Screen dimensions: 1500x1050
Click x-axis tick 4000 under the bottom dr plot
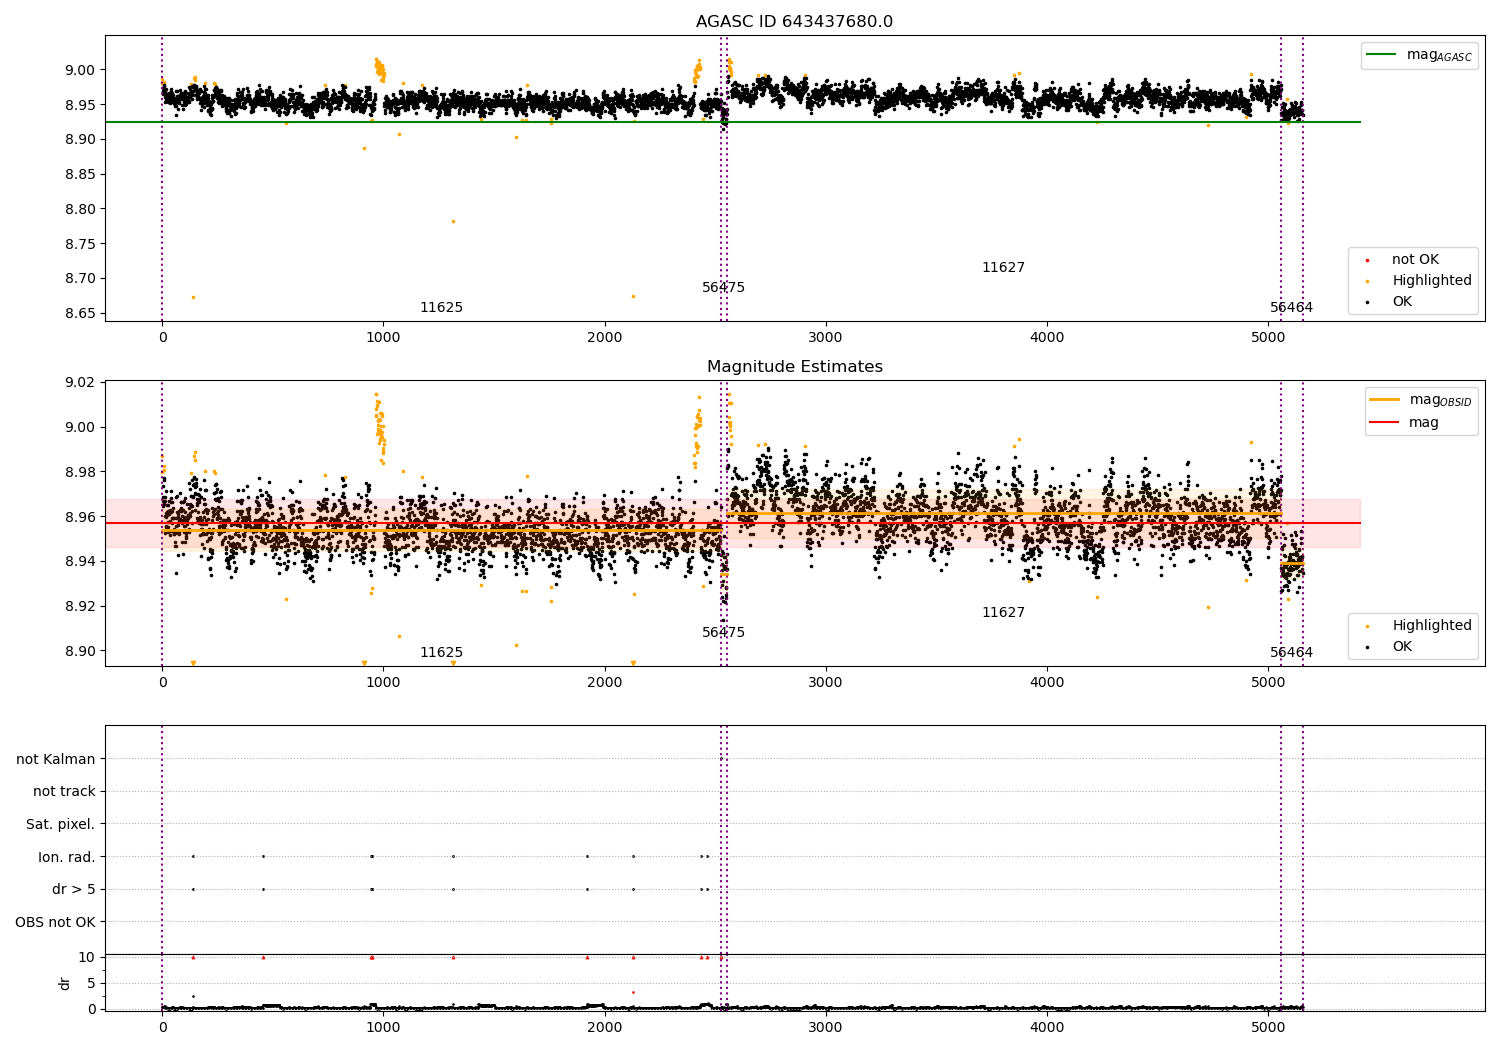(1047, 1028)
